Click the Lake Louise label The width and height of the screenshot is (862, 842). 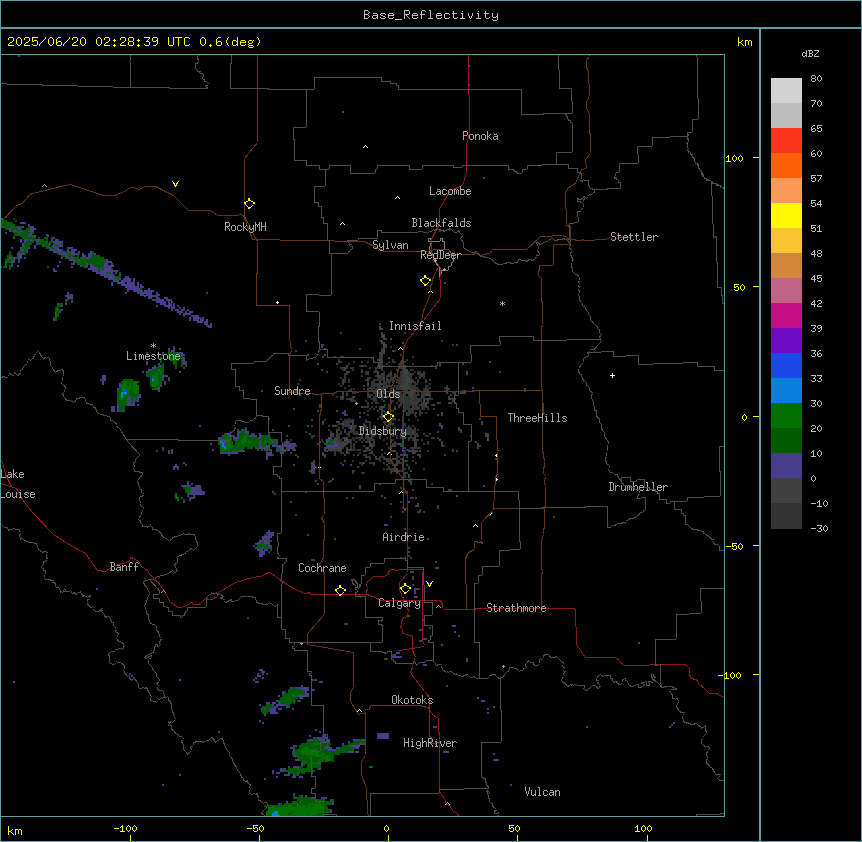click(x=18, y=484)
